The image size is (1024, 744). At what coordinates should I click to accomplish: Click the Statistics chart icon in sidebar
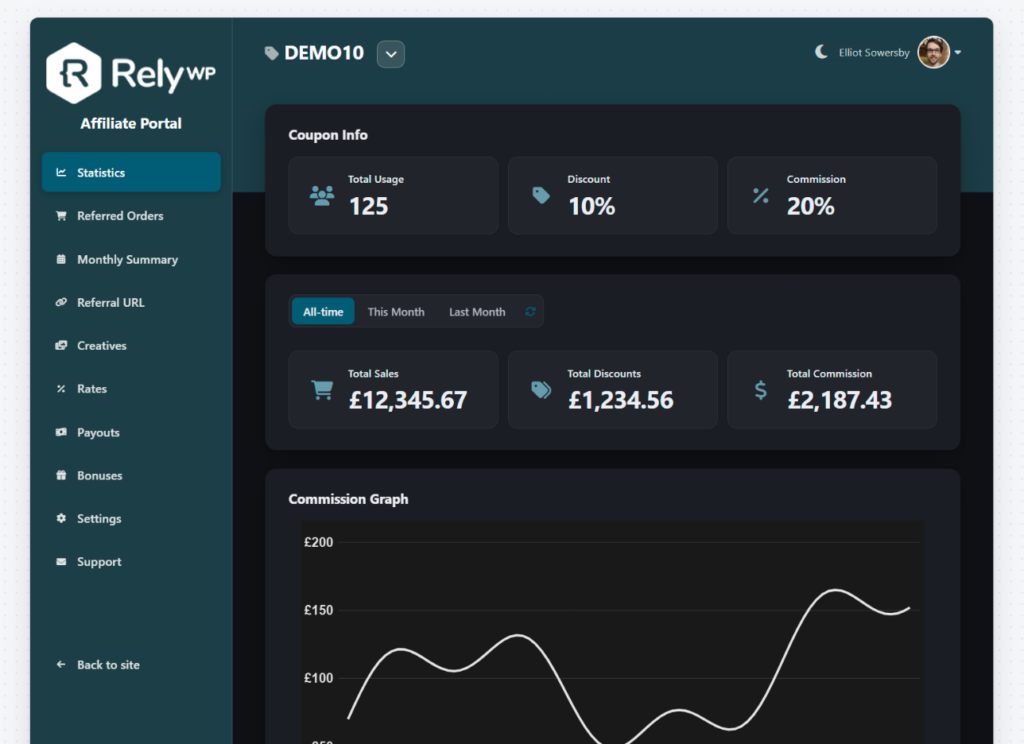click(61, 172)
